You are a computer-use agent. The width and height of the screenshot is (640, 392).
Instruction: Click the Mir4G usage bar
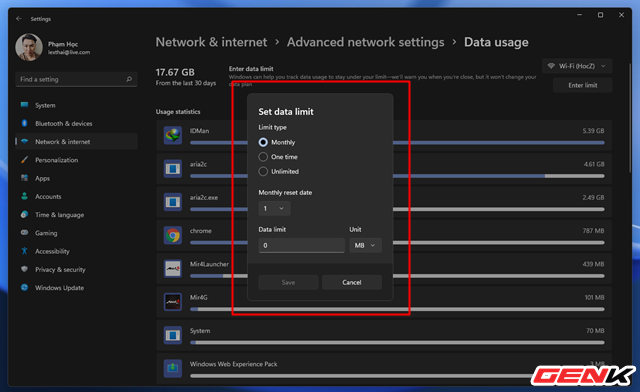coord(397,310)
